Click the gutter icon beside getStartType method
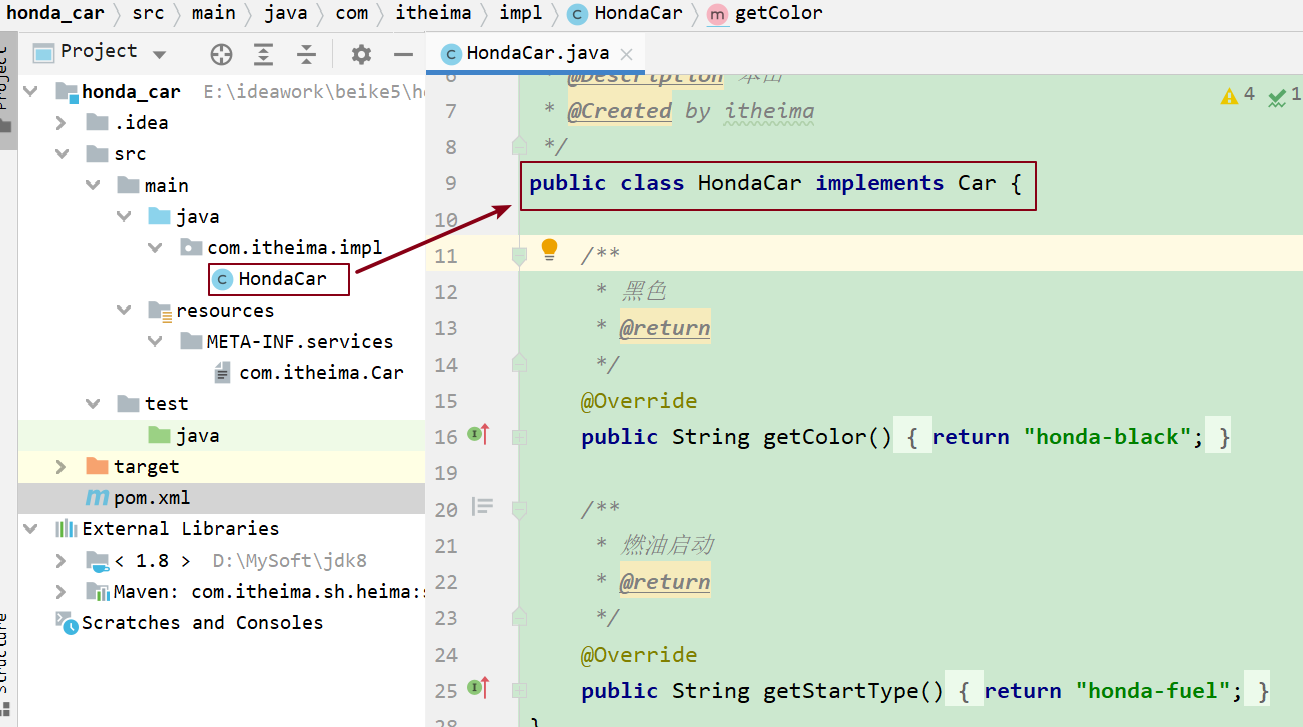The image size is (1303, 727). (479, 689)
